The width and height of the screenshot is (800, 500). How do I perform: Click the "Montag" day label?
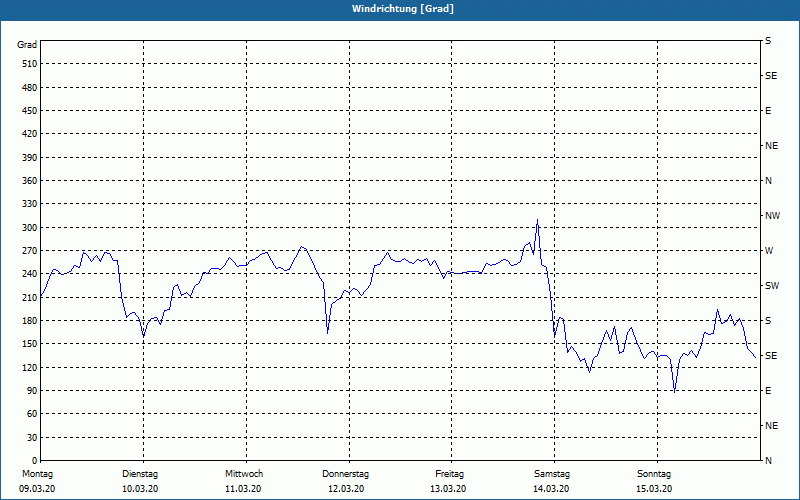tap(37, 474)
